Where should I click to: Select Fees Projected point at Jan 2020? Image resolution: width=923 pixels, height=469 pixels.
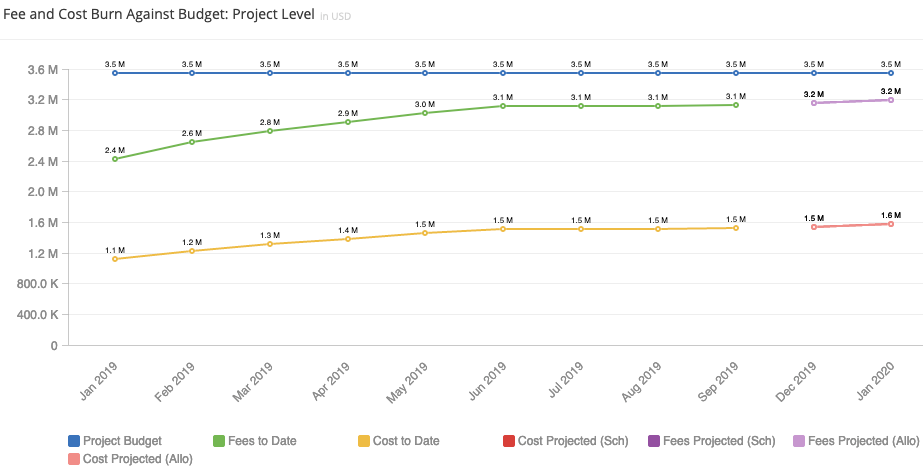(x=891, y=100)
